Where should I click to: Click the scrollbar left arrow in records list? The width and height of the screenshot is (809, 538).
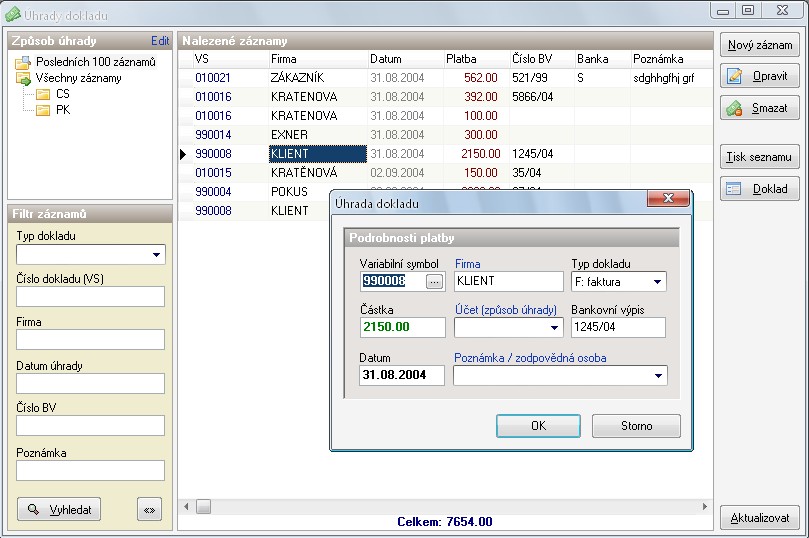point(186,507)
